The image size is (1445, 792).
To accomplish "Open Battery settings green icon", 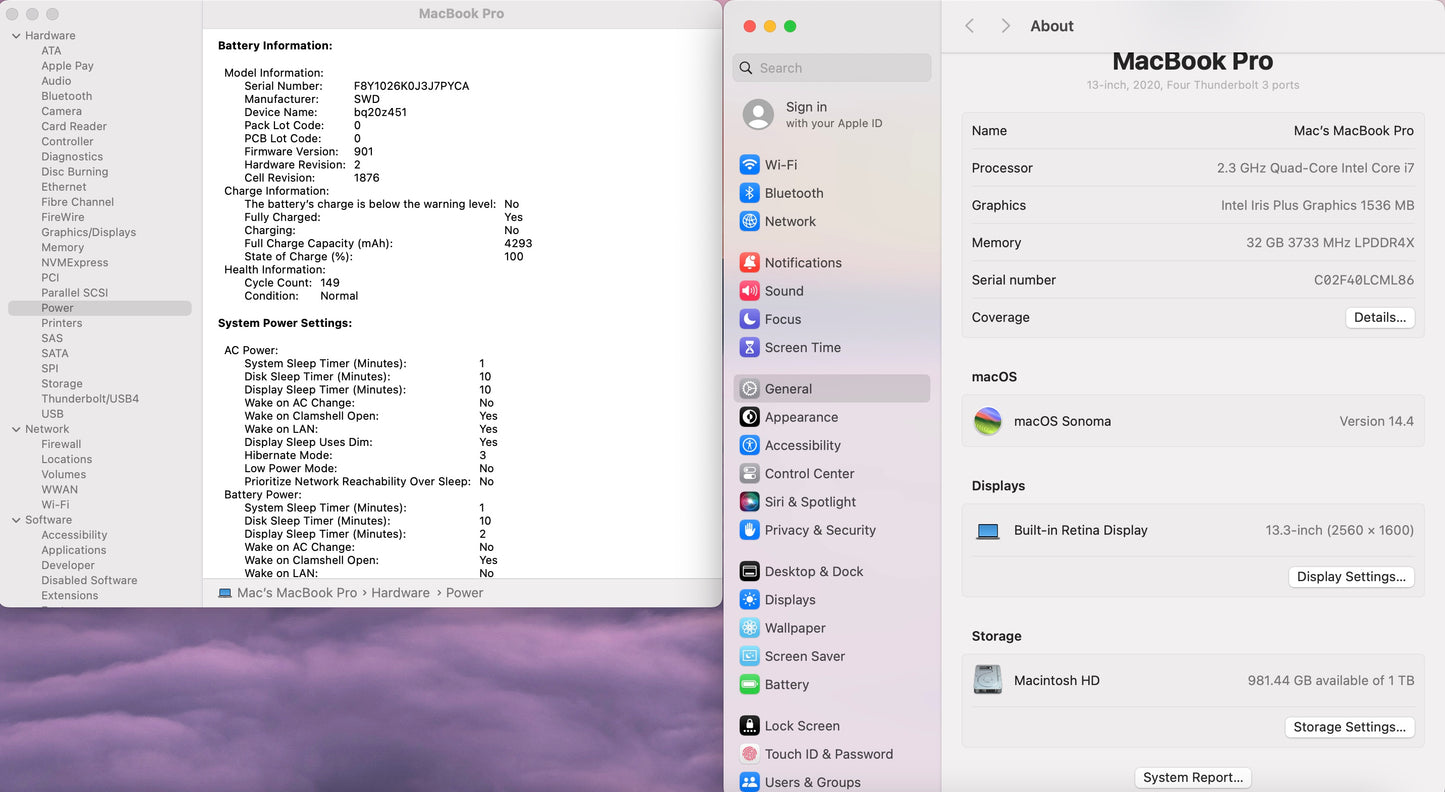I will pyautogui.click(x=749, y=685).
